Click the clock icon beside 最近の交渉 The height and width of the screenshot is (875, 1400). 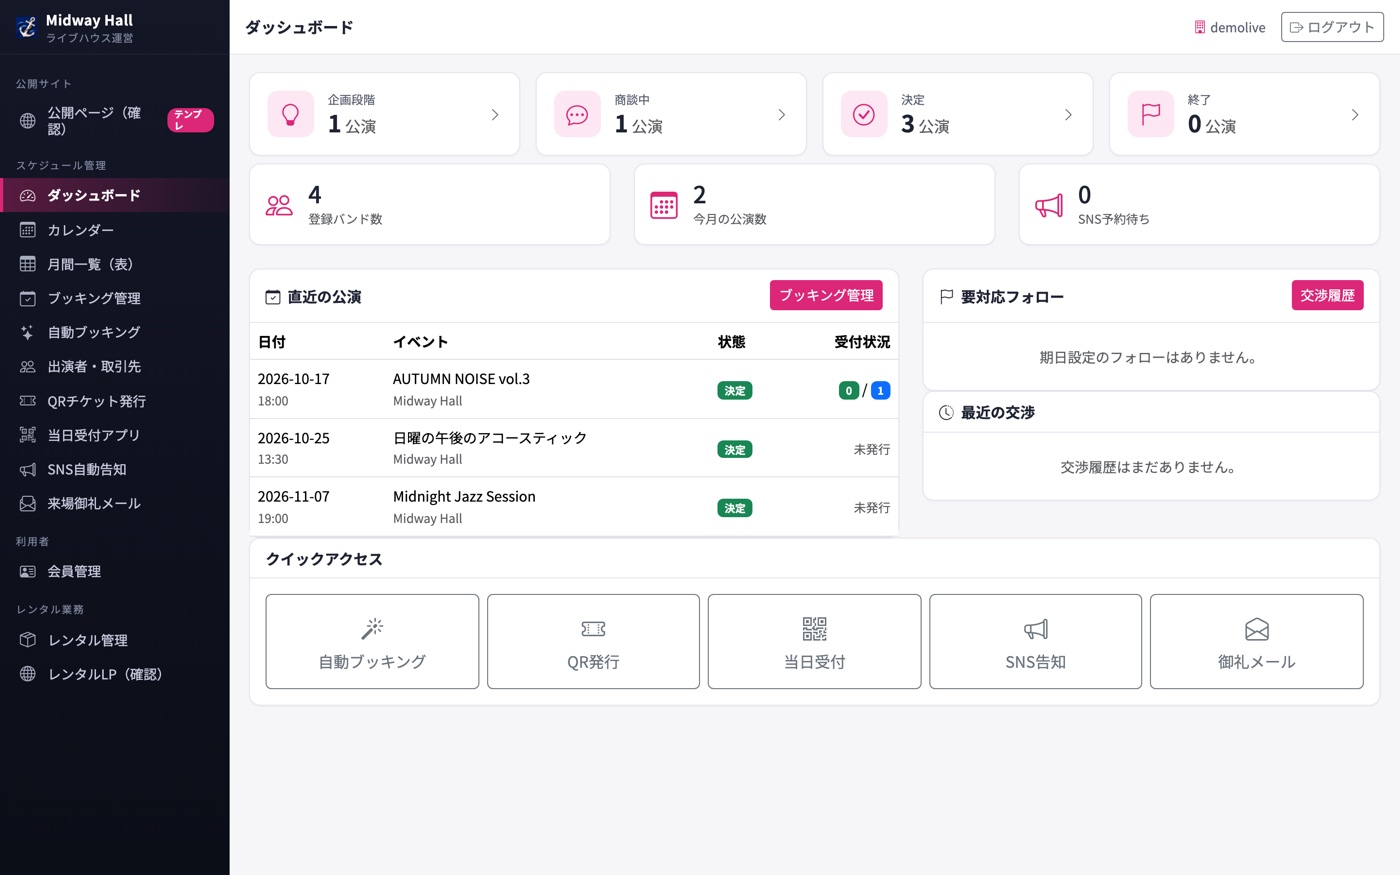[x=946, y=412]
